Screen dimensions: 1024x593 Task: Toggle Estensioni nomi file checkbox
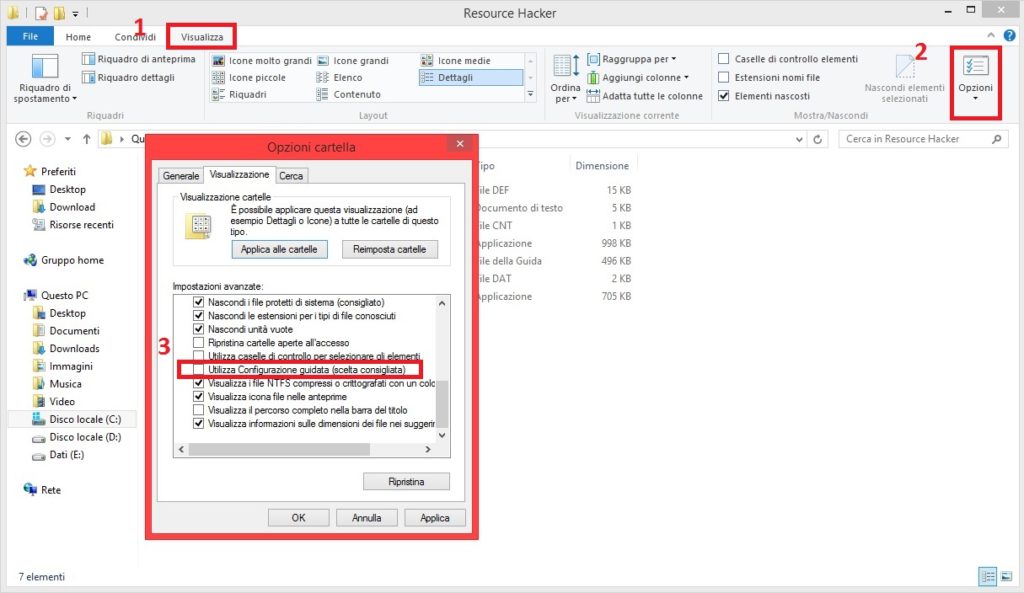click(723, 77)
